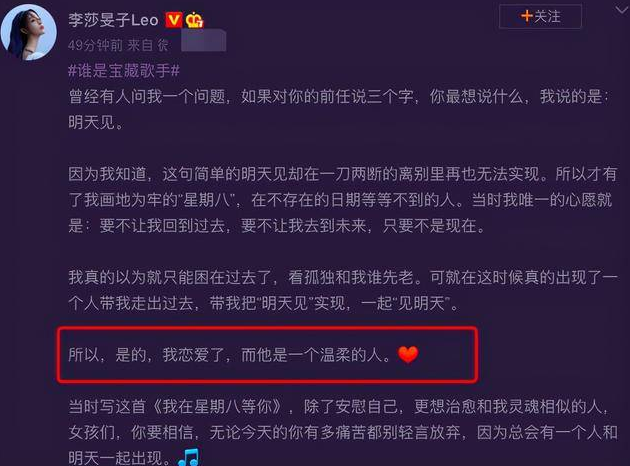This screenshot has height=466, width=630.
Task: Click the gold crown membership badge
Action: (x=194, y=20)
